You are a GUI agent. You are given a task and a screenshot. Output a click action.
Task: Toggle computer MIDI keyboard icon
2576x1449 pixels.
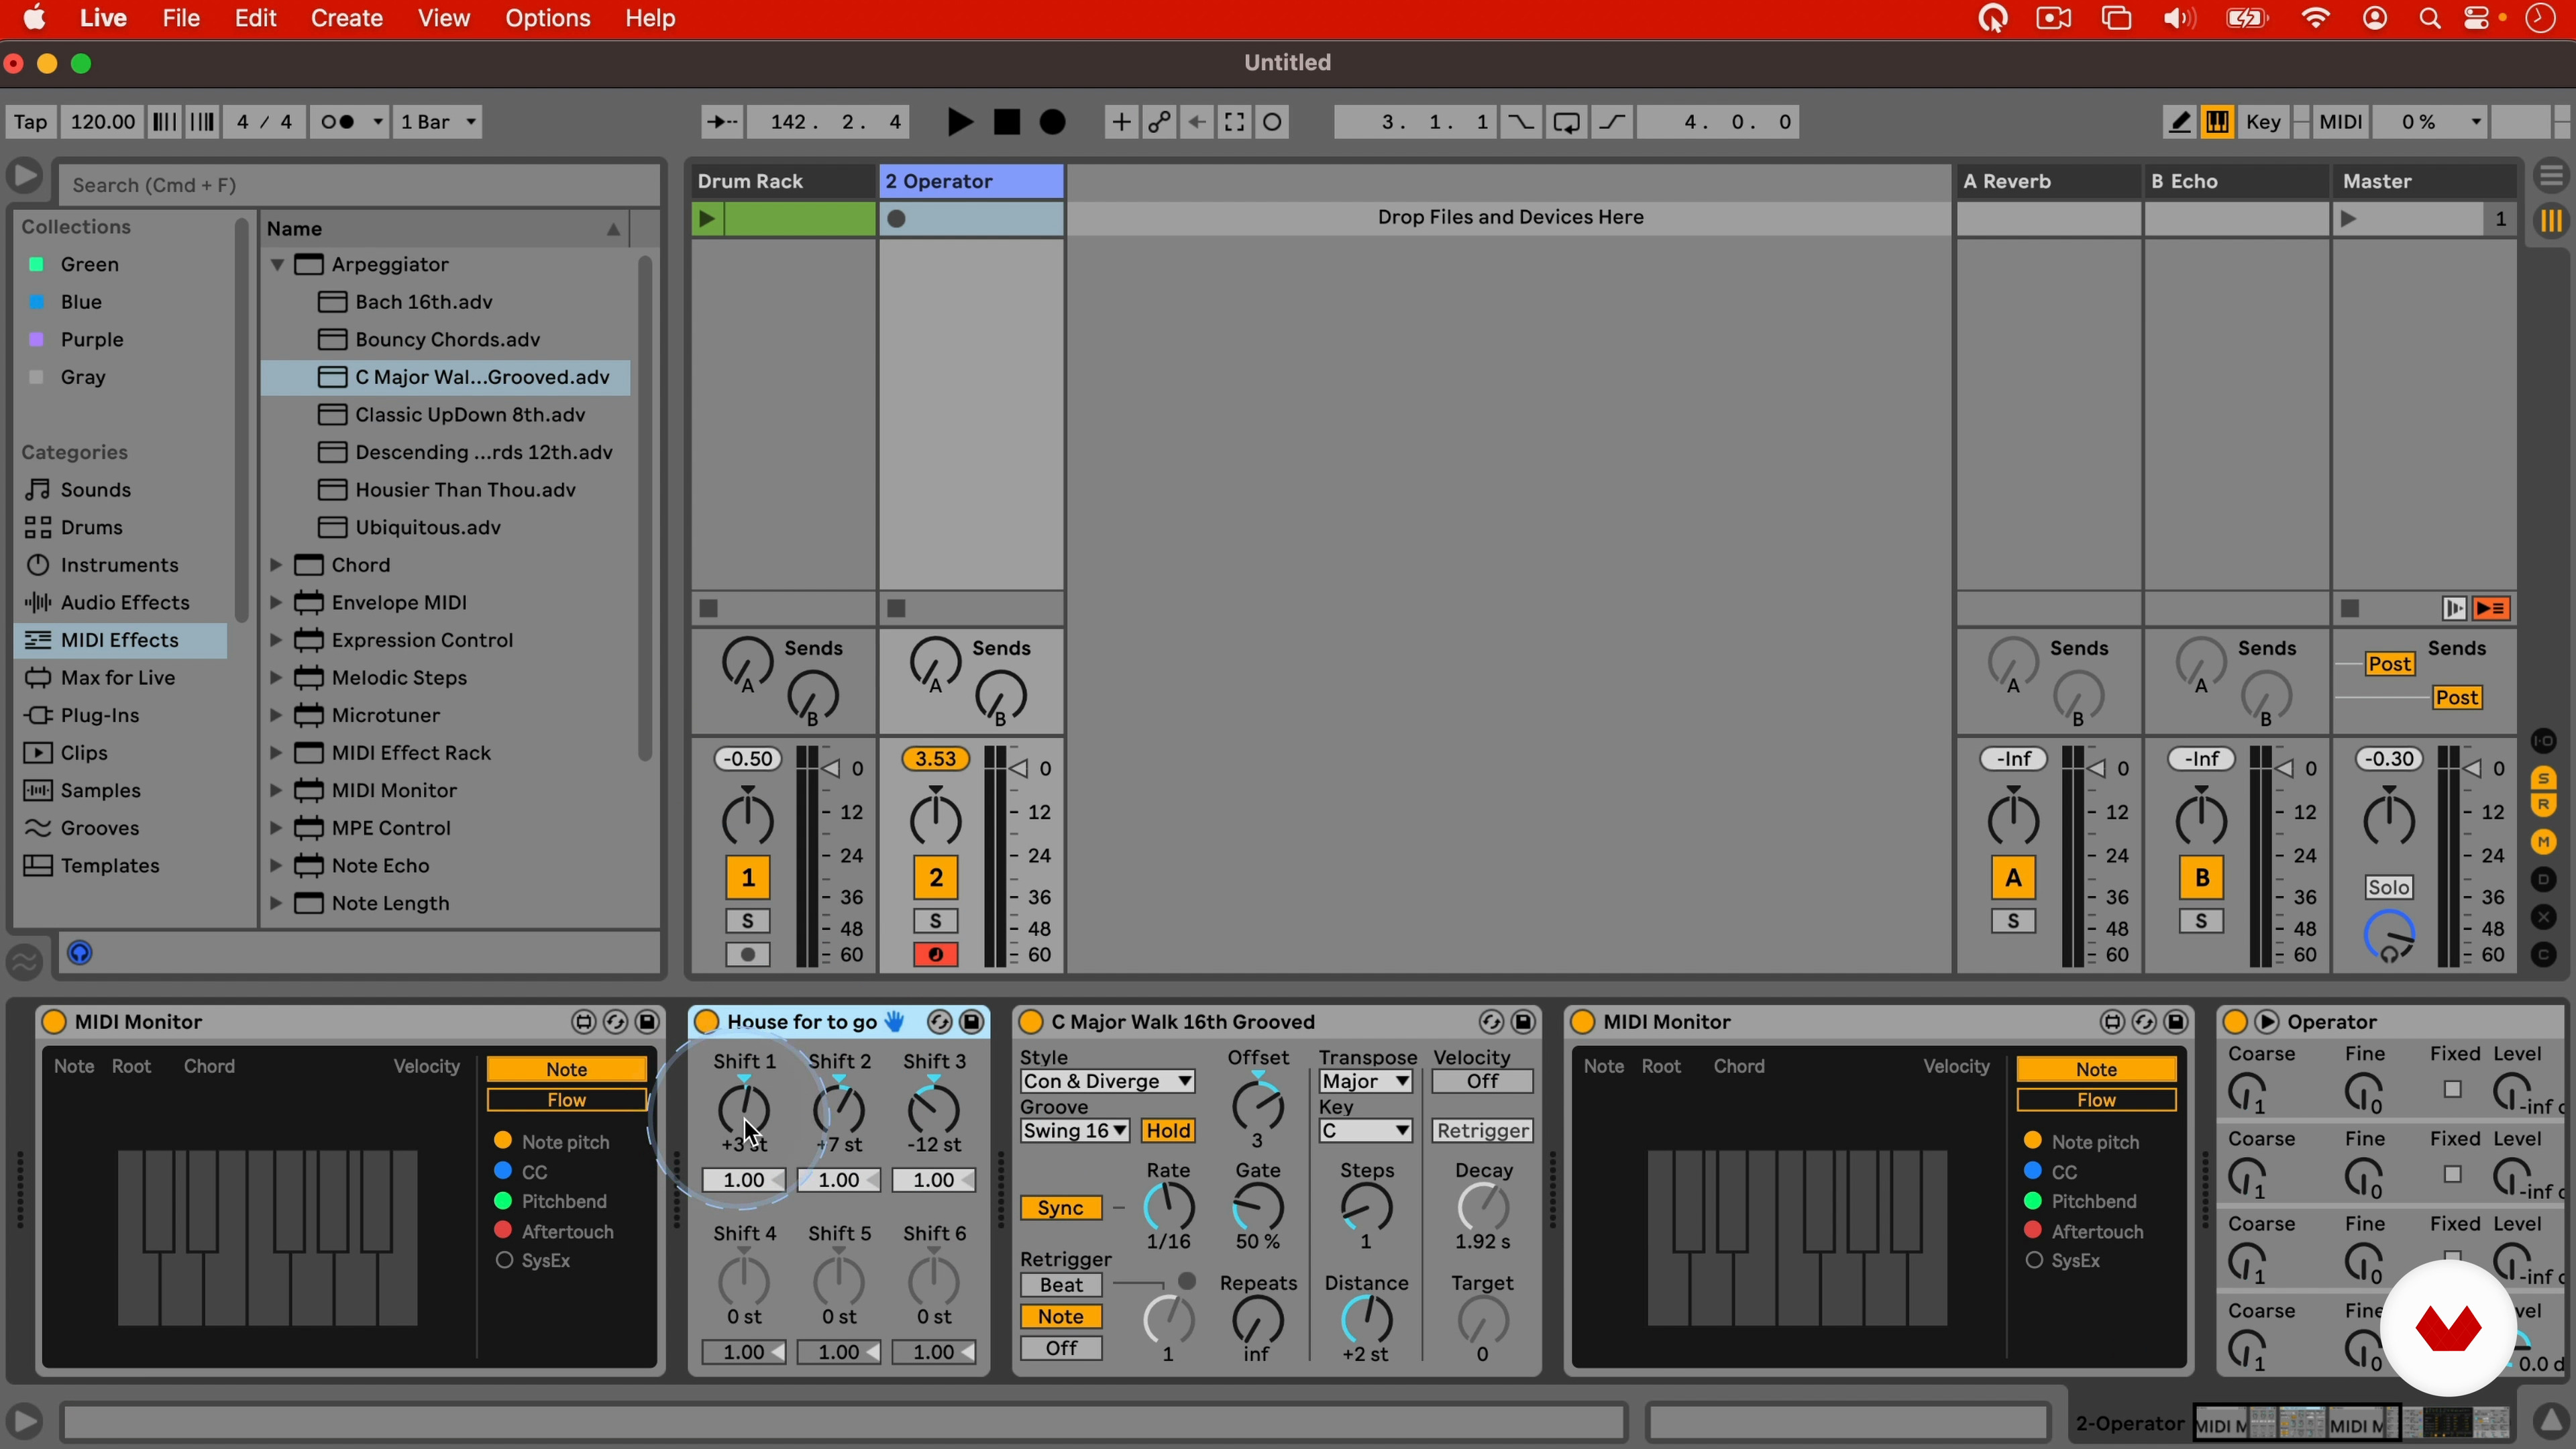click(x=2217, y=122)
